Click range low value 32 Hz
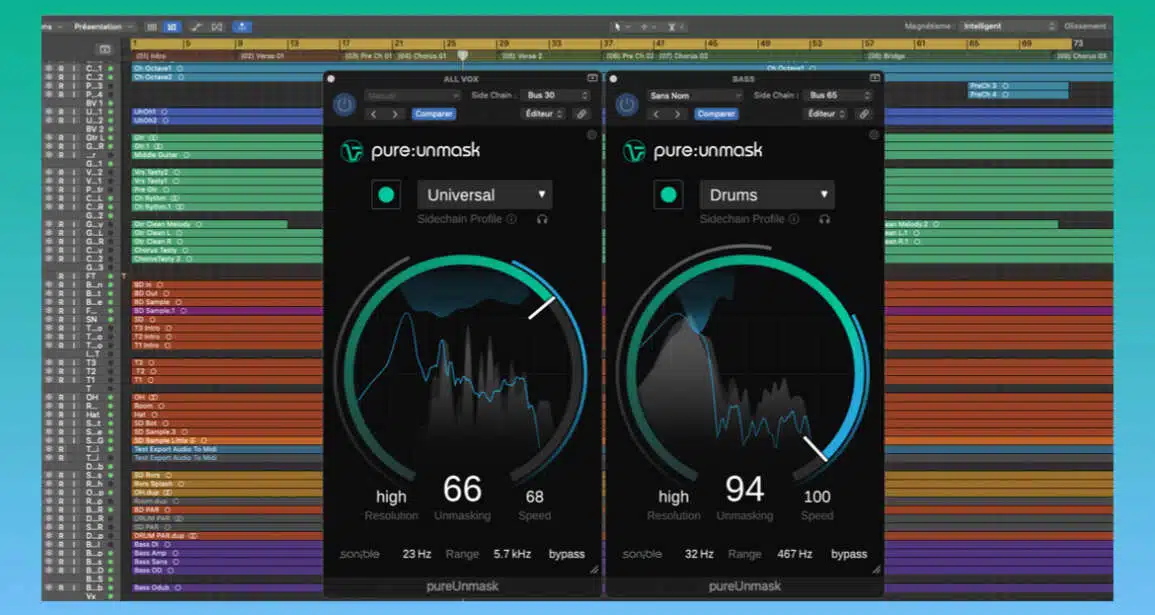Screen dimensions: 1155x615 (699, 555)
